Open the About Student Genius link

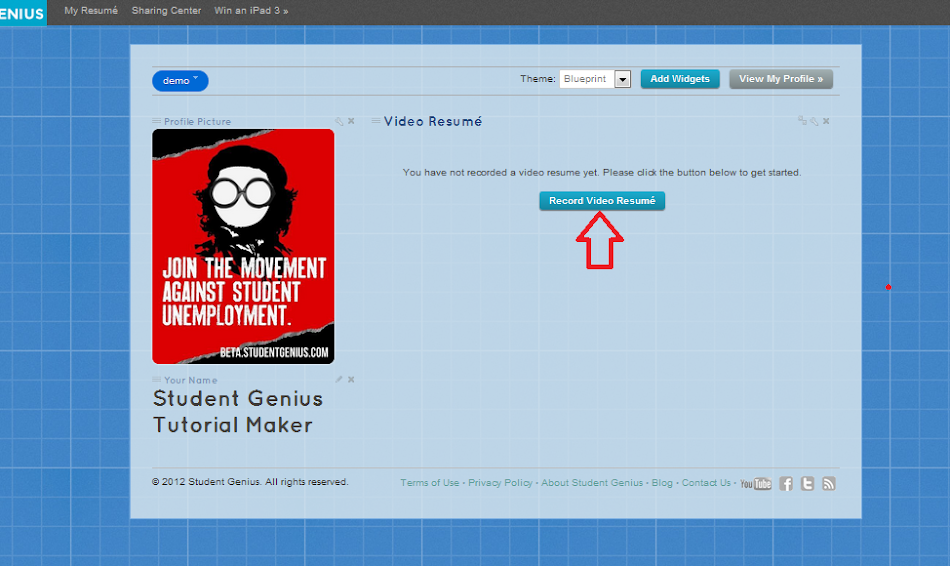[x=592, y=482]
